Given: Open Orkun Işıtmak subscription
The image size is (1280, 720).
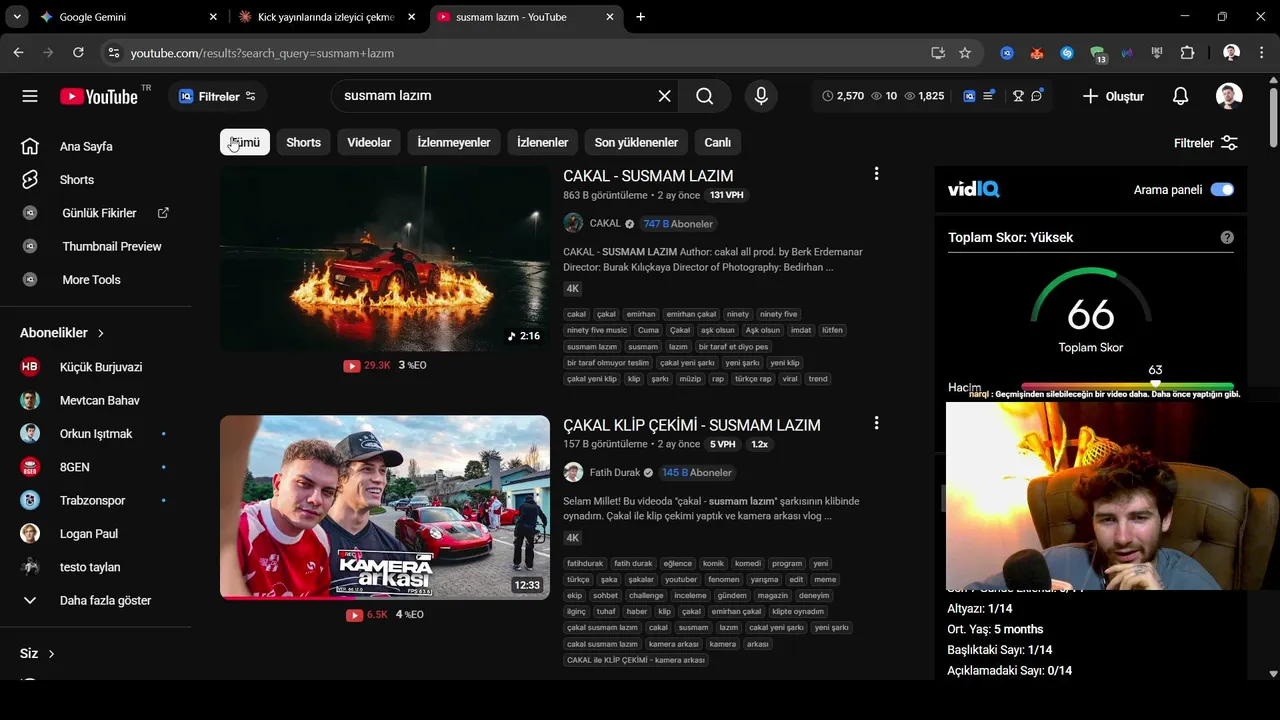Looking at the screenshot, I should [95, 434].
